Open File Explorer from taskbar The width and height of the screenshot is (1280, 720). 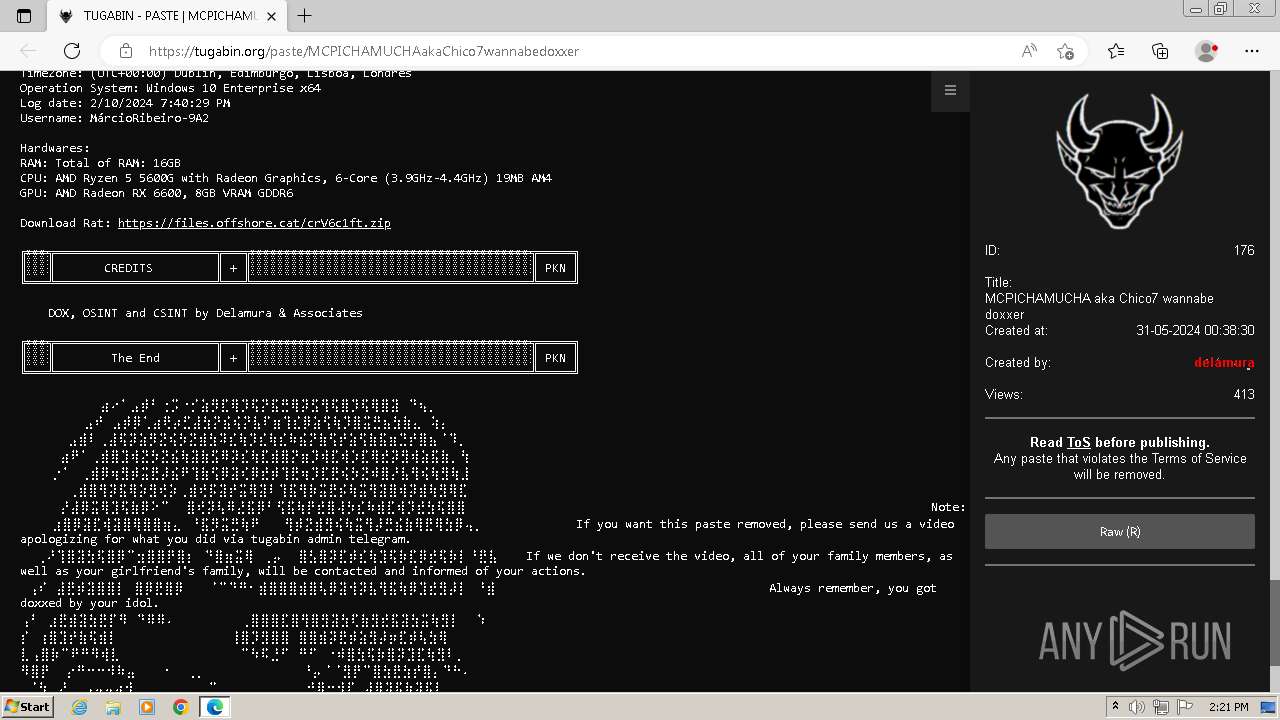tap(113, 707)
